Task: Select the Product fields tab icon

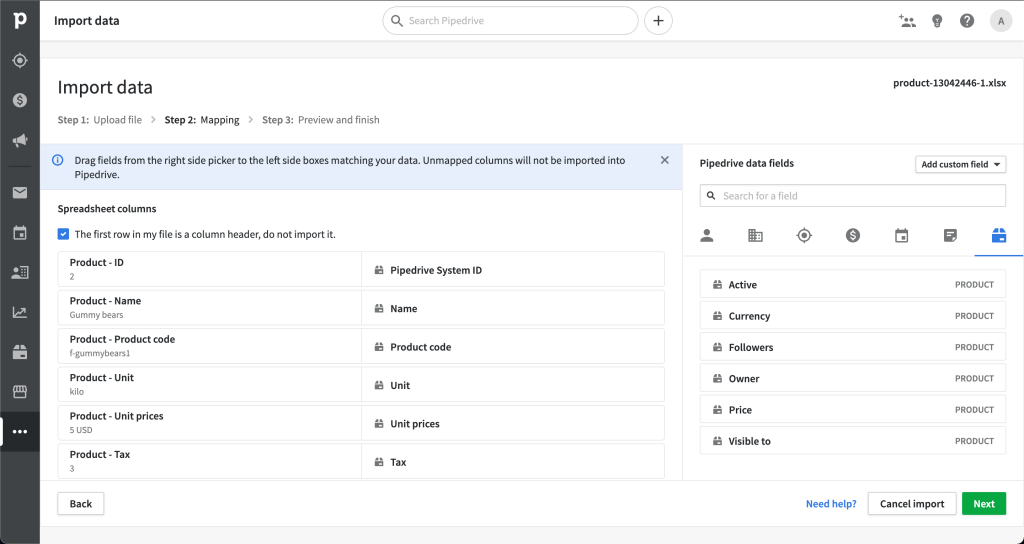Action: pyautogui.click(x=999, y=236)
